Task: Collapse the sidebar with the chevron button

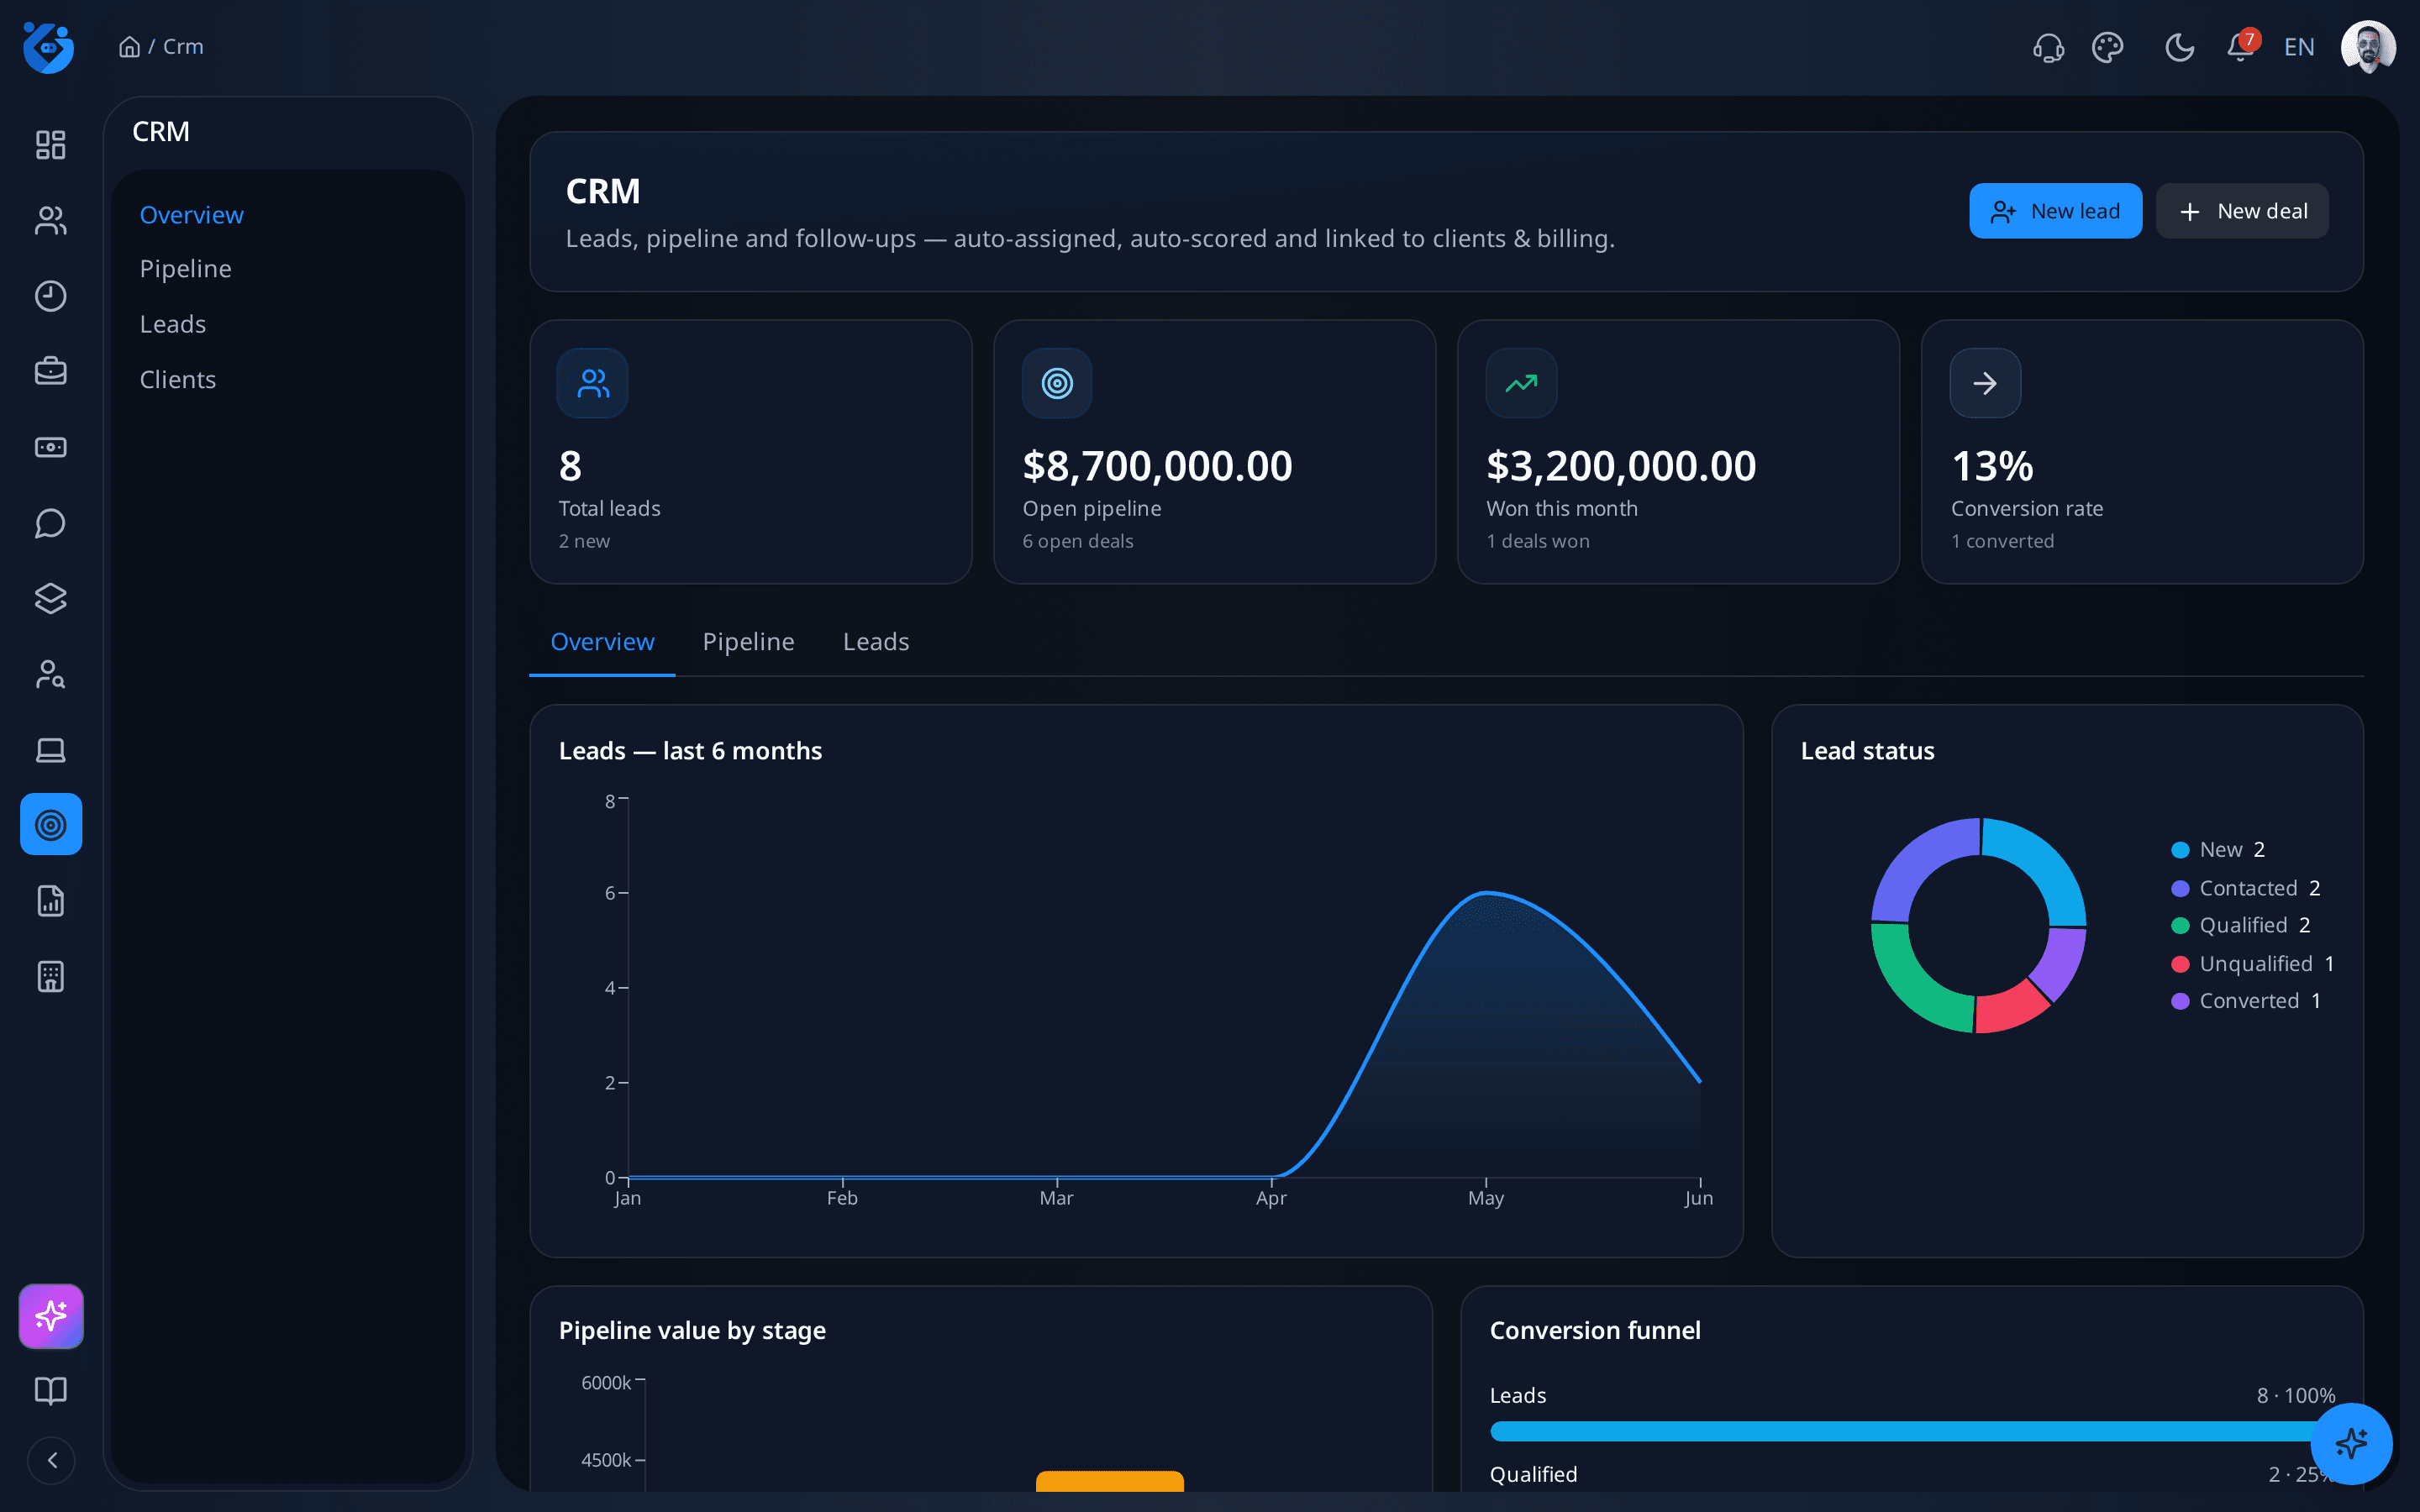Action: (x=51, y=1460)
